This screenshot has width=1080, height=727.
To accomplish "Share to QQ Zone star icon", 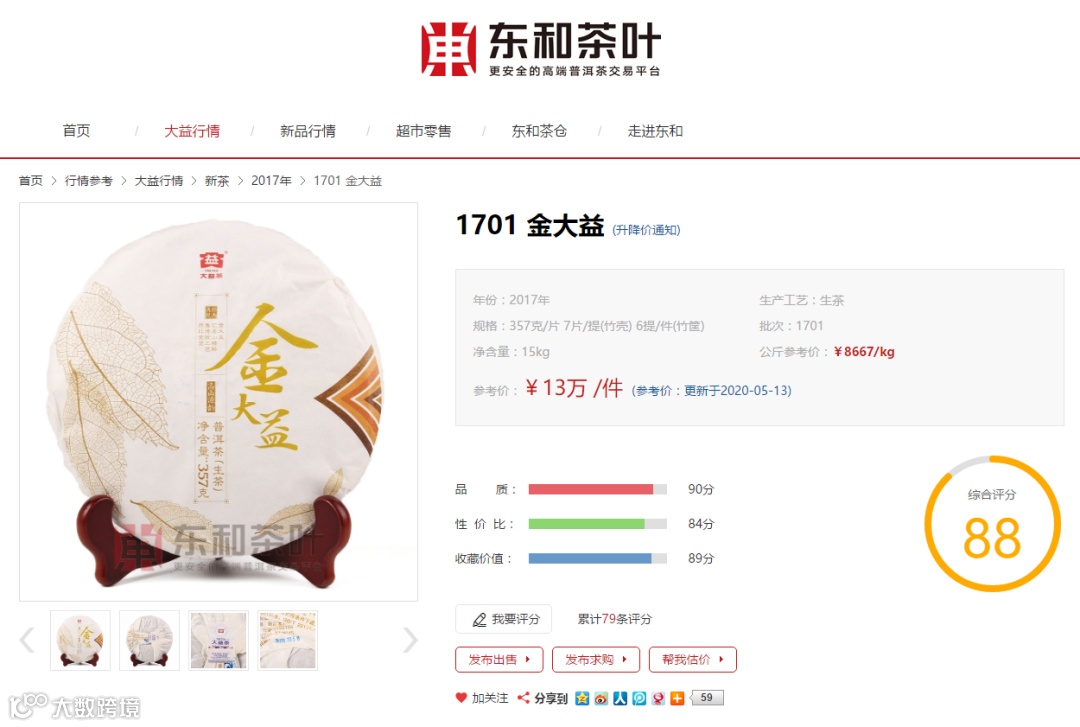I will [x=582, y=698].
